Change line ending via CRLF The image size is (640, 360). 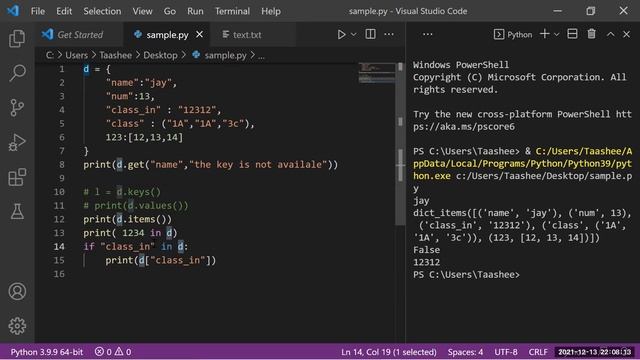point(538,352)
